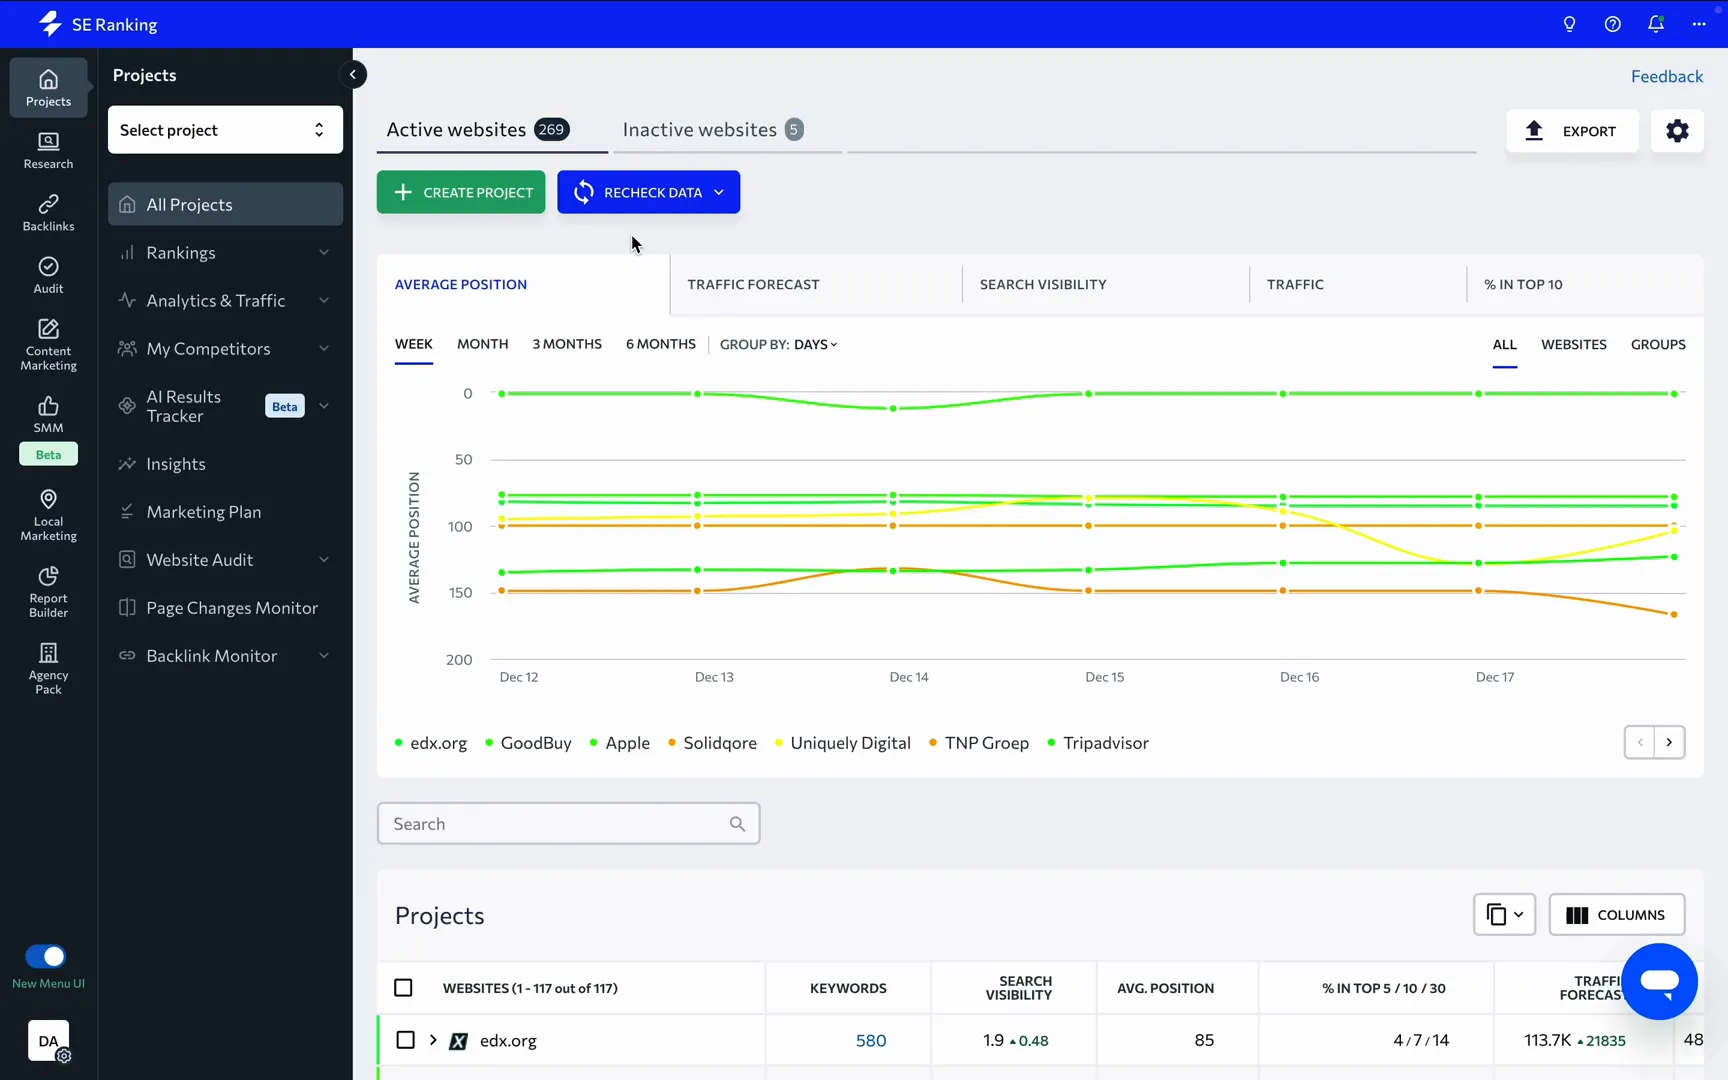Open the Audit section icon
Viewport: 1728px width, 1080px height.
(48, 274)
